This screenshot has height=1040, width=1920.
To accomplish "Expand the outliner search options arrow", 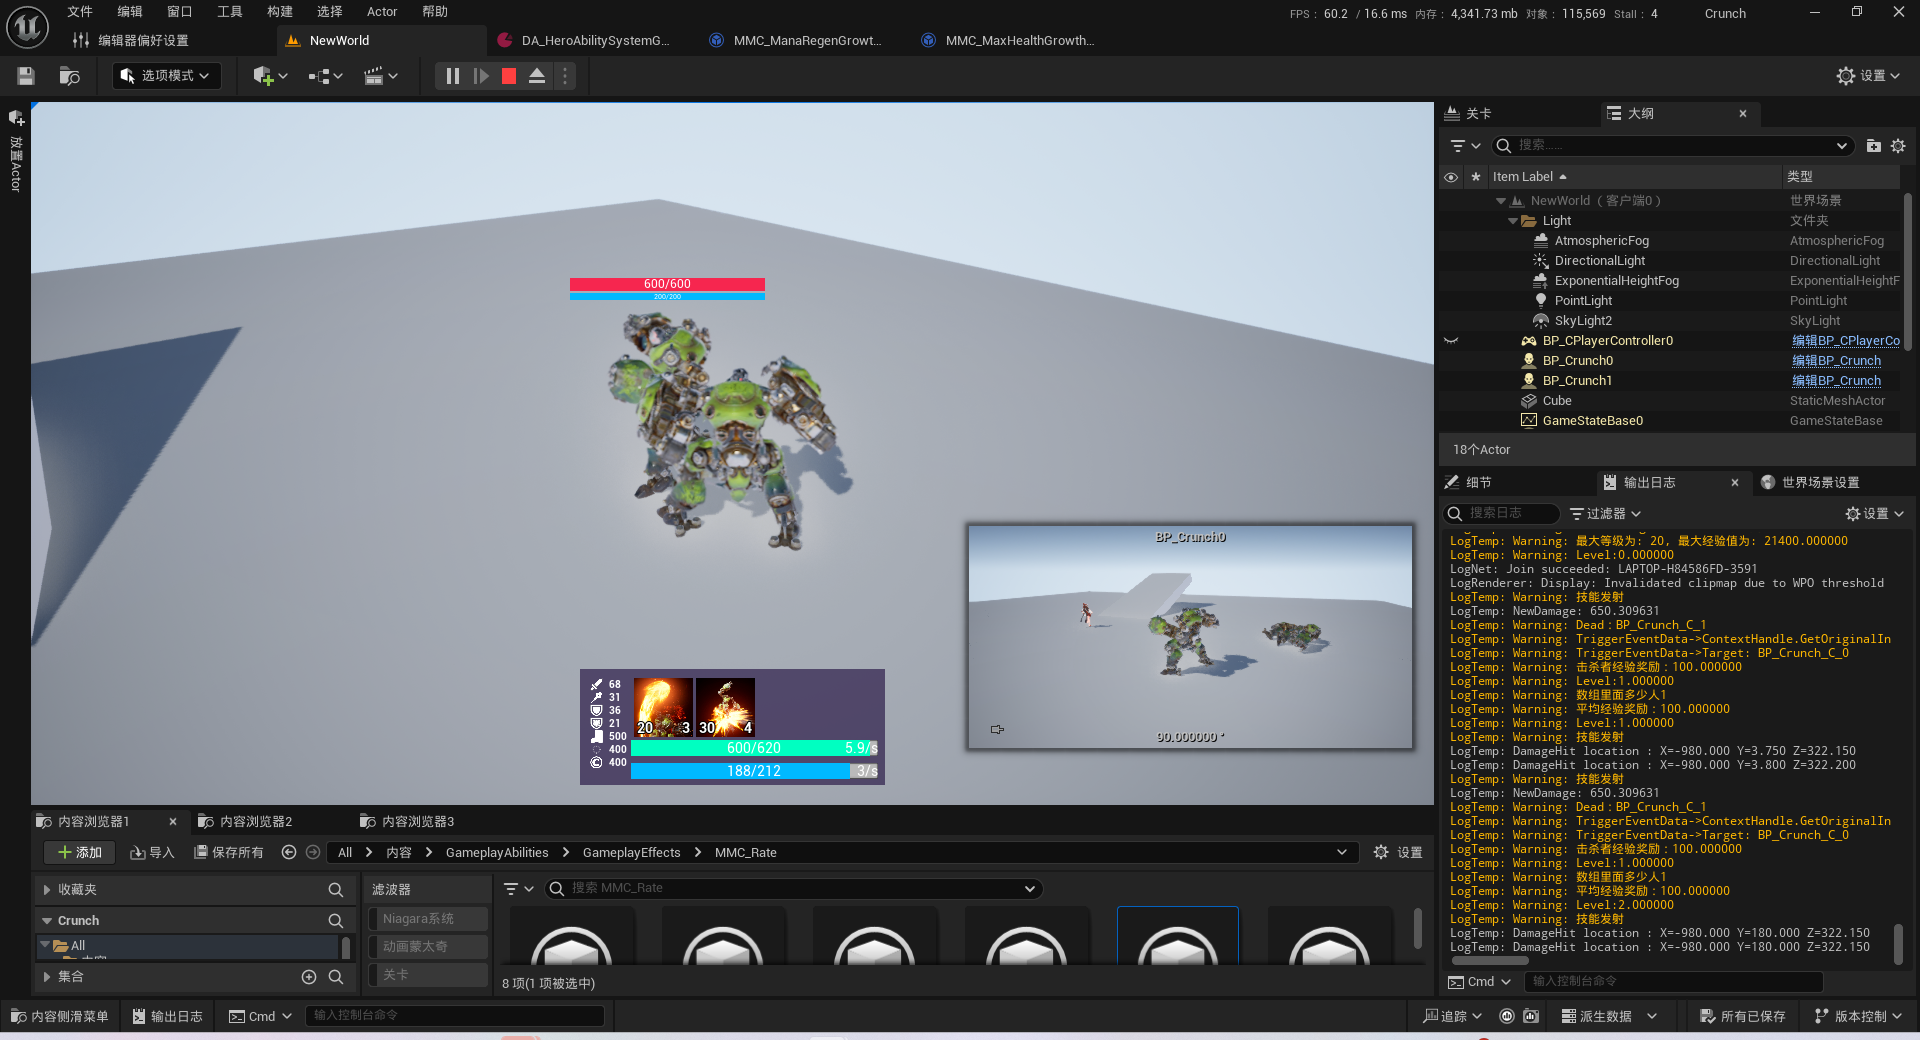I will pyautogui.click(x=1841, y=146).
